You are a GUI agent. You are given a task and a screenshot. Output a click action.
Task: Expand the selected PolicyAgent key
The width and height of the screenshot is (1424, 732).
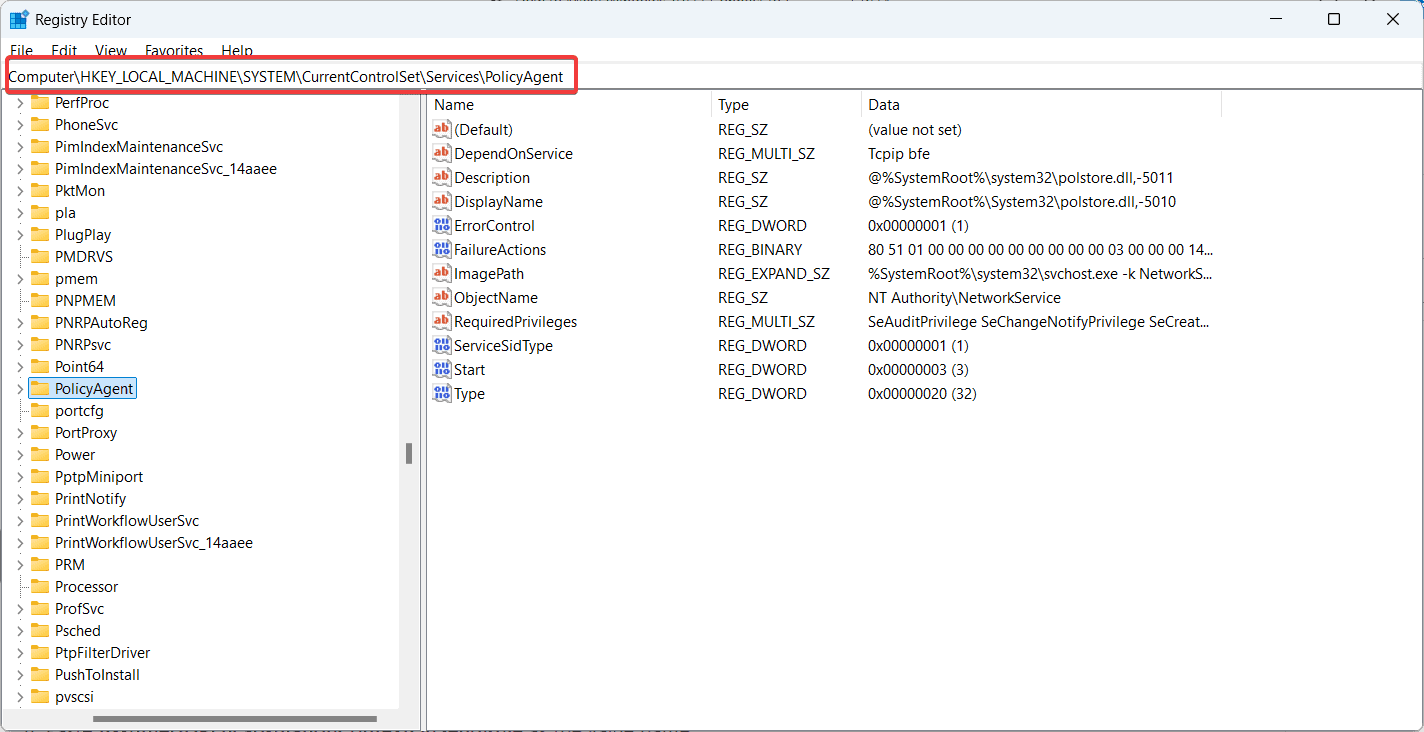coord(19,388)
